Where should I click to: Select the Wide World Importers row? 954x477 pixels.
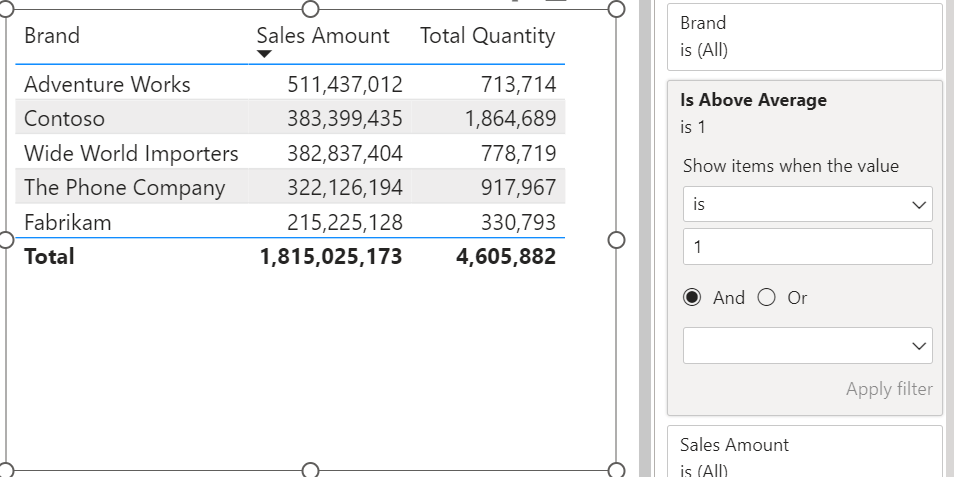(x=131, y=153)
